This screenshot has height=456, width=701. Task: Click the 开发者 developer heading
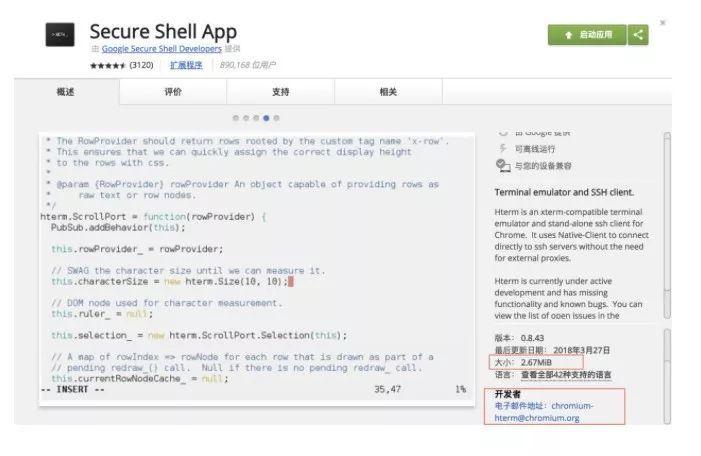pos(507,394)
